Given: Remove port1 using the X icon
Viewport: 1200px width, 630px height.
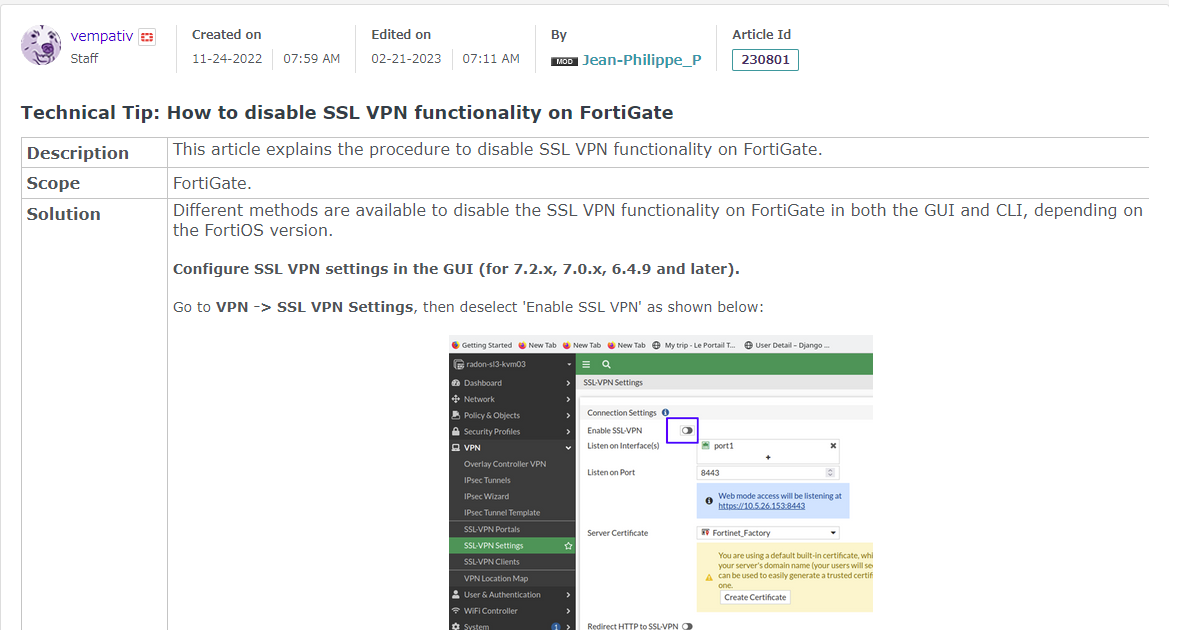Looking at the screenshot, I should tap(833, 445).
